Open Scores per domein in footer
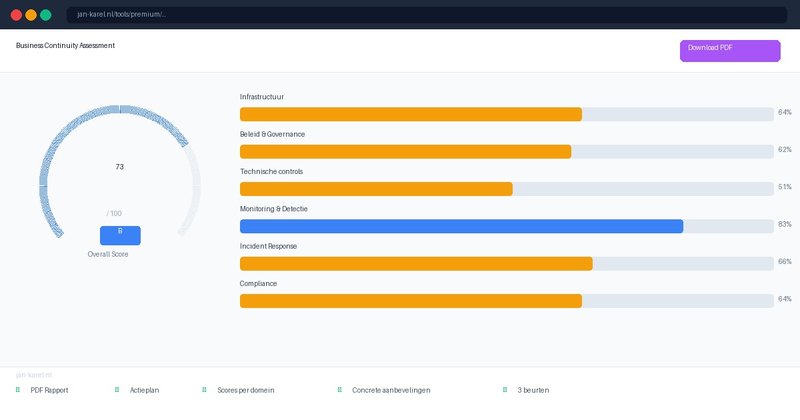 pyautogui.click(x=245, y=390)
